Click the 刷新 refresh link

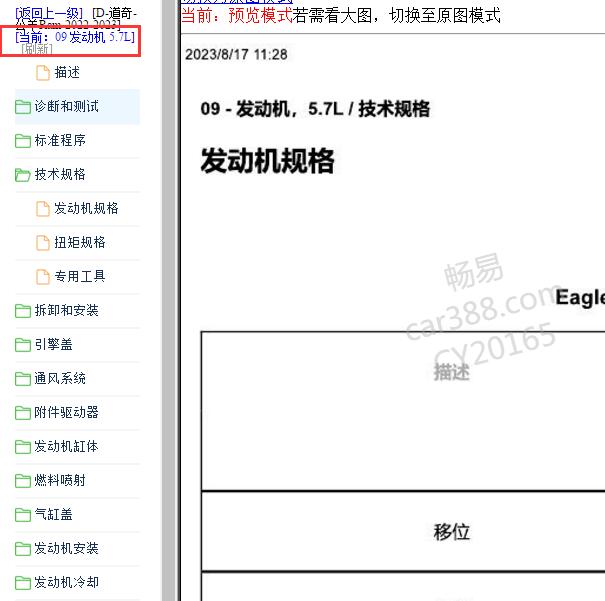pos(37,49)
